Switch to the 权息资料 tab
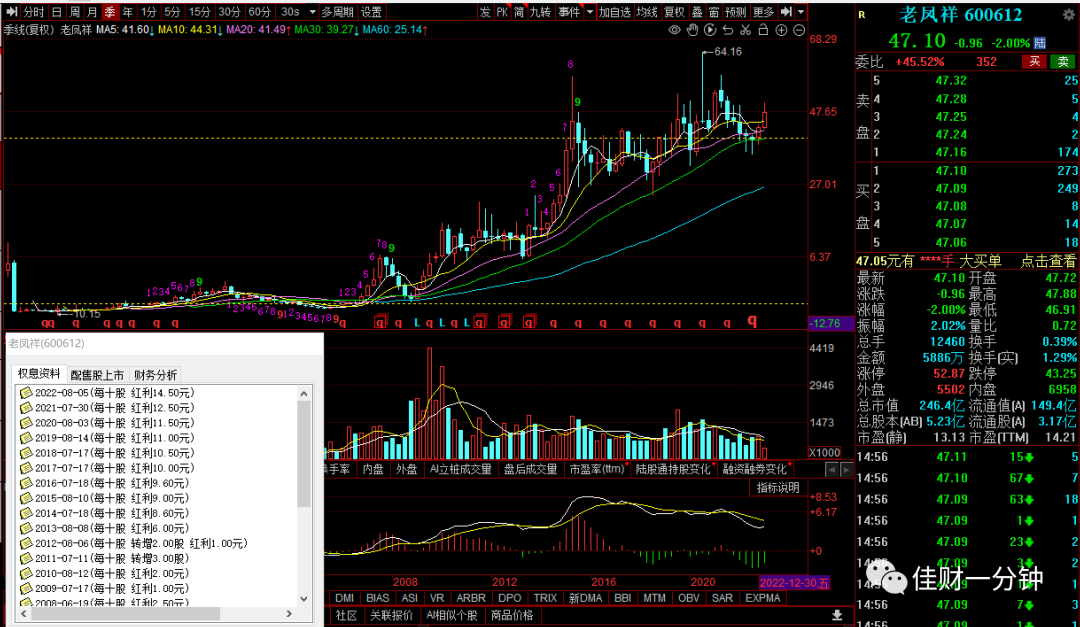The width and height of the screenshot is (1080, 627). (39, 373)
